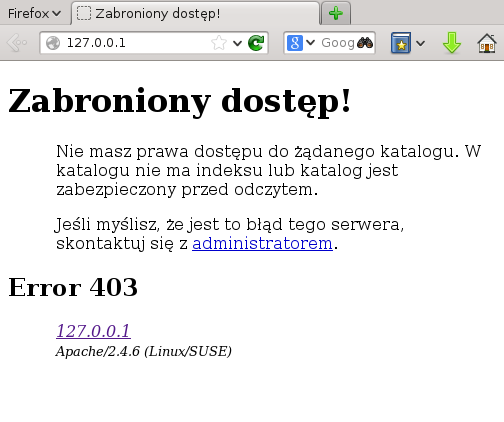Click the binoculars search icon

(x=365, y=43)
